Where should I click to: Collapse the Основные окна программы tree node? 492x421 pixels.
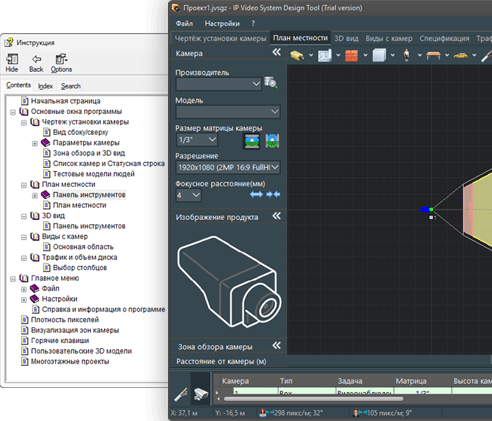[13, 112]
